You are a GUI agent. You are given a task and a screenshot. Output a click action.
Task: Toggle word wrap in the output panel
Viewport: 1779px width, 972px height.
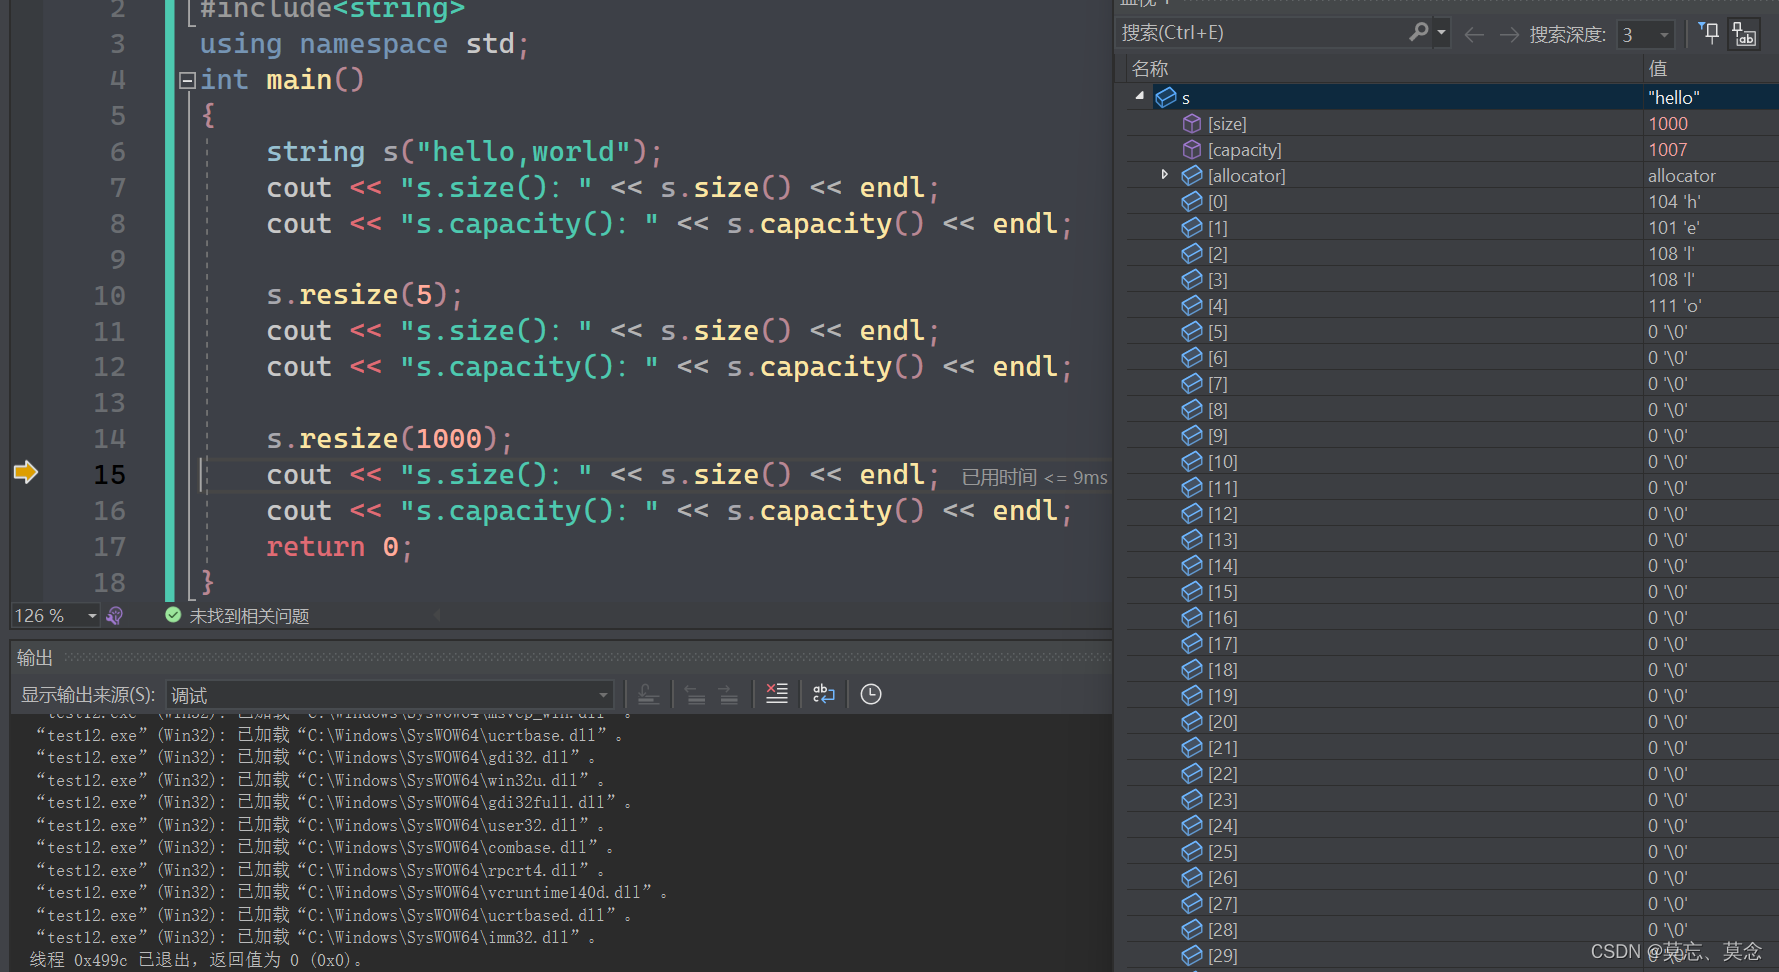pos(823,693)
